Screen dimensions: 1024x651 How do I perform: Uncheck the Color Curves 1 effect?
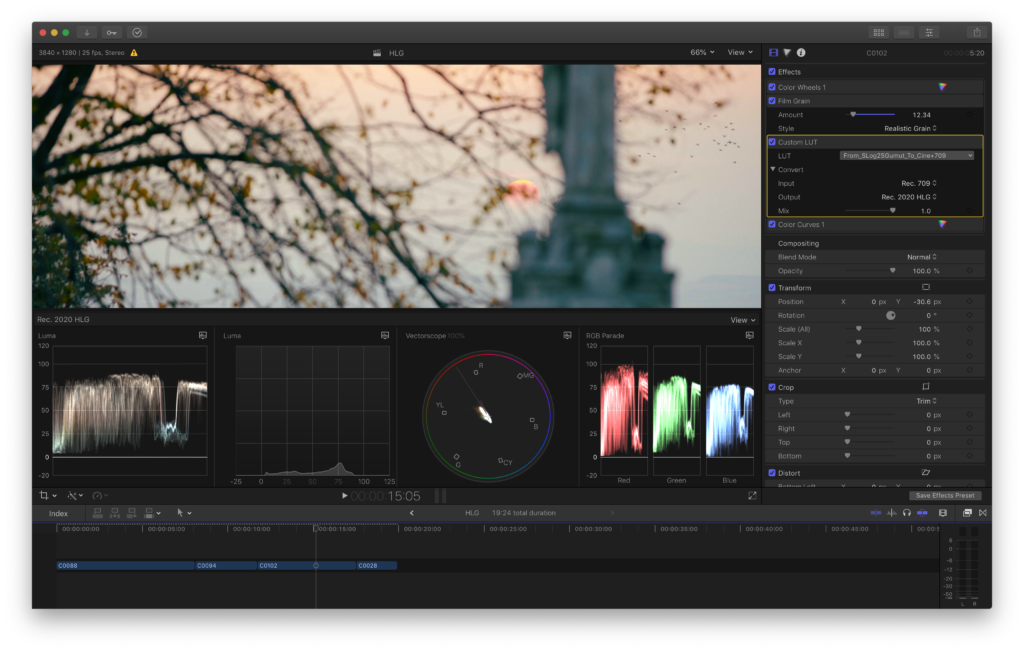point(772,224)
